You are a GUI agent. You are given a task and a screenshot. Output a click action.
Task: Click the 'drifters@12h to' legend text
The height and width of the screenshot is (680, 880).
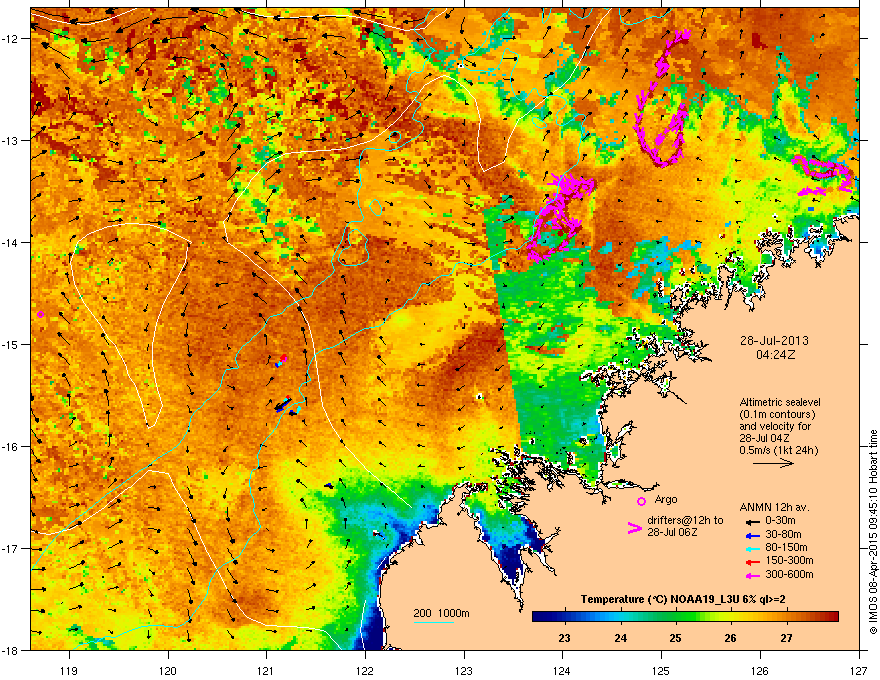tap(685, 521)
